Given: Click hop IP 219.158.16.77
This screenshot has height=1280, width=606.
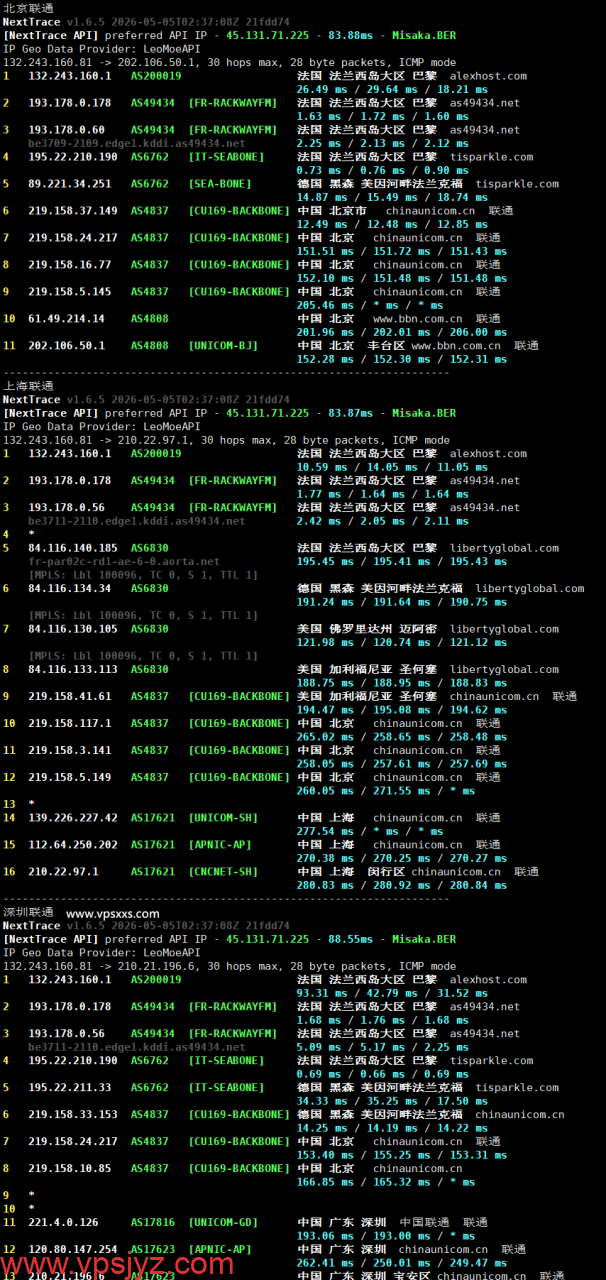Looking at the screenshot, I should click(x=69, y=265).
